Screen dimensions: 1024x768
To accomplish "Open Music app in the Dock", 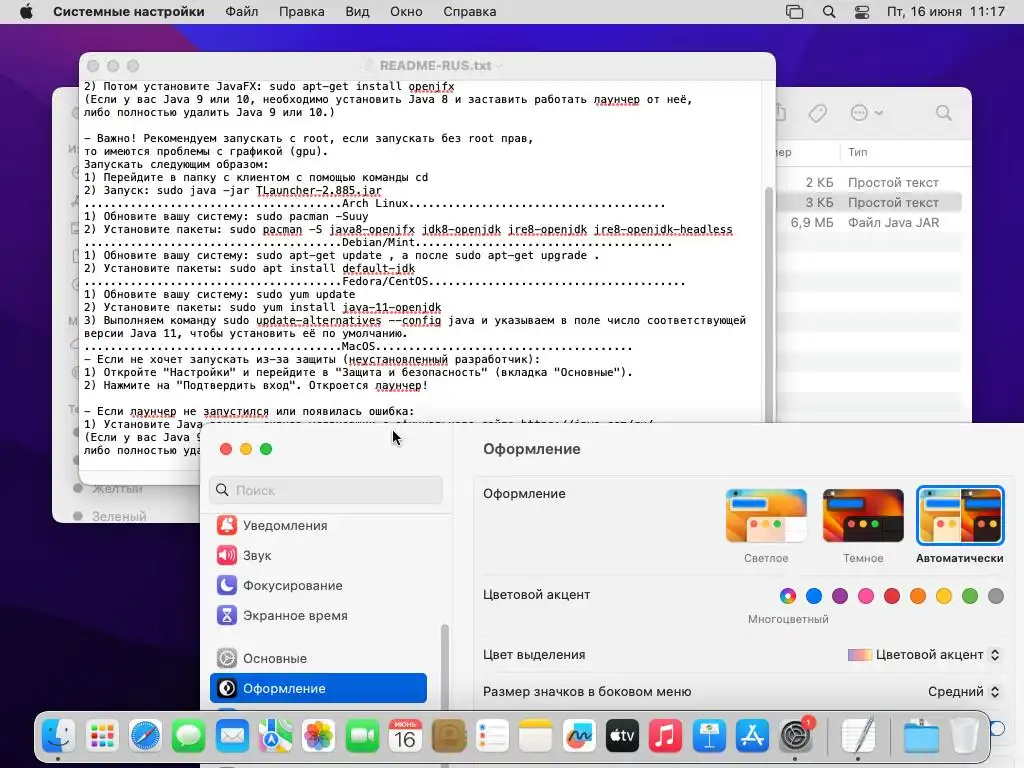I will coord(665,736).
